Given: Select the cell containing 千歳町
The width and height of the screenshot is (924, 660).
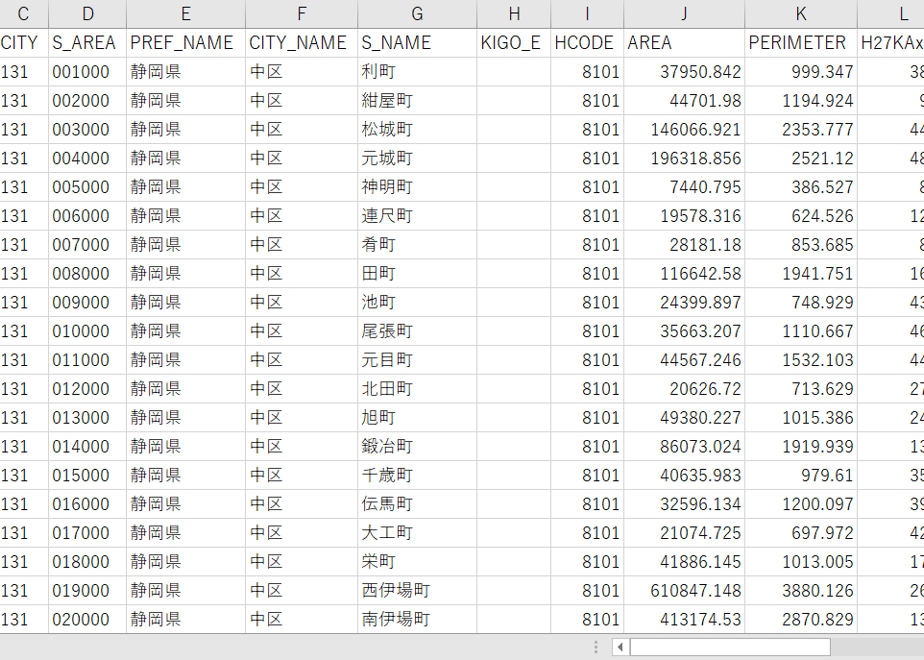Looking at the screenshot, I should click(x=417, y=476).
